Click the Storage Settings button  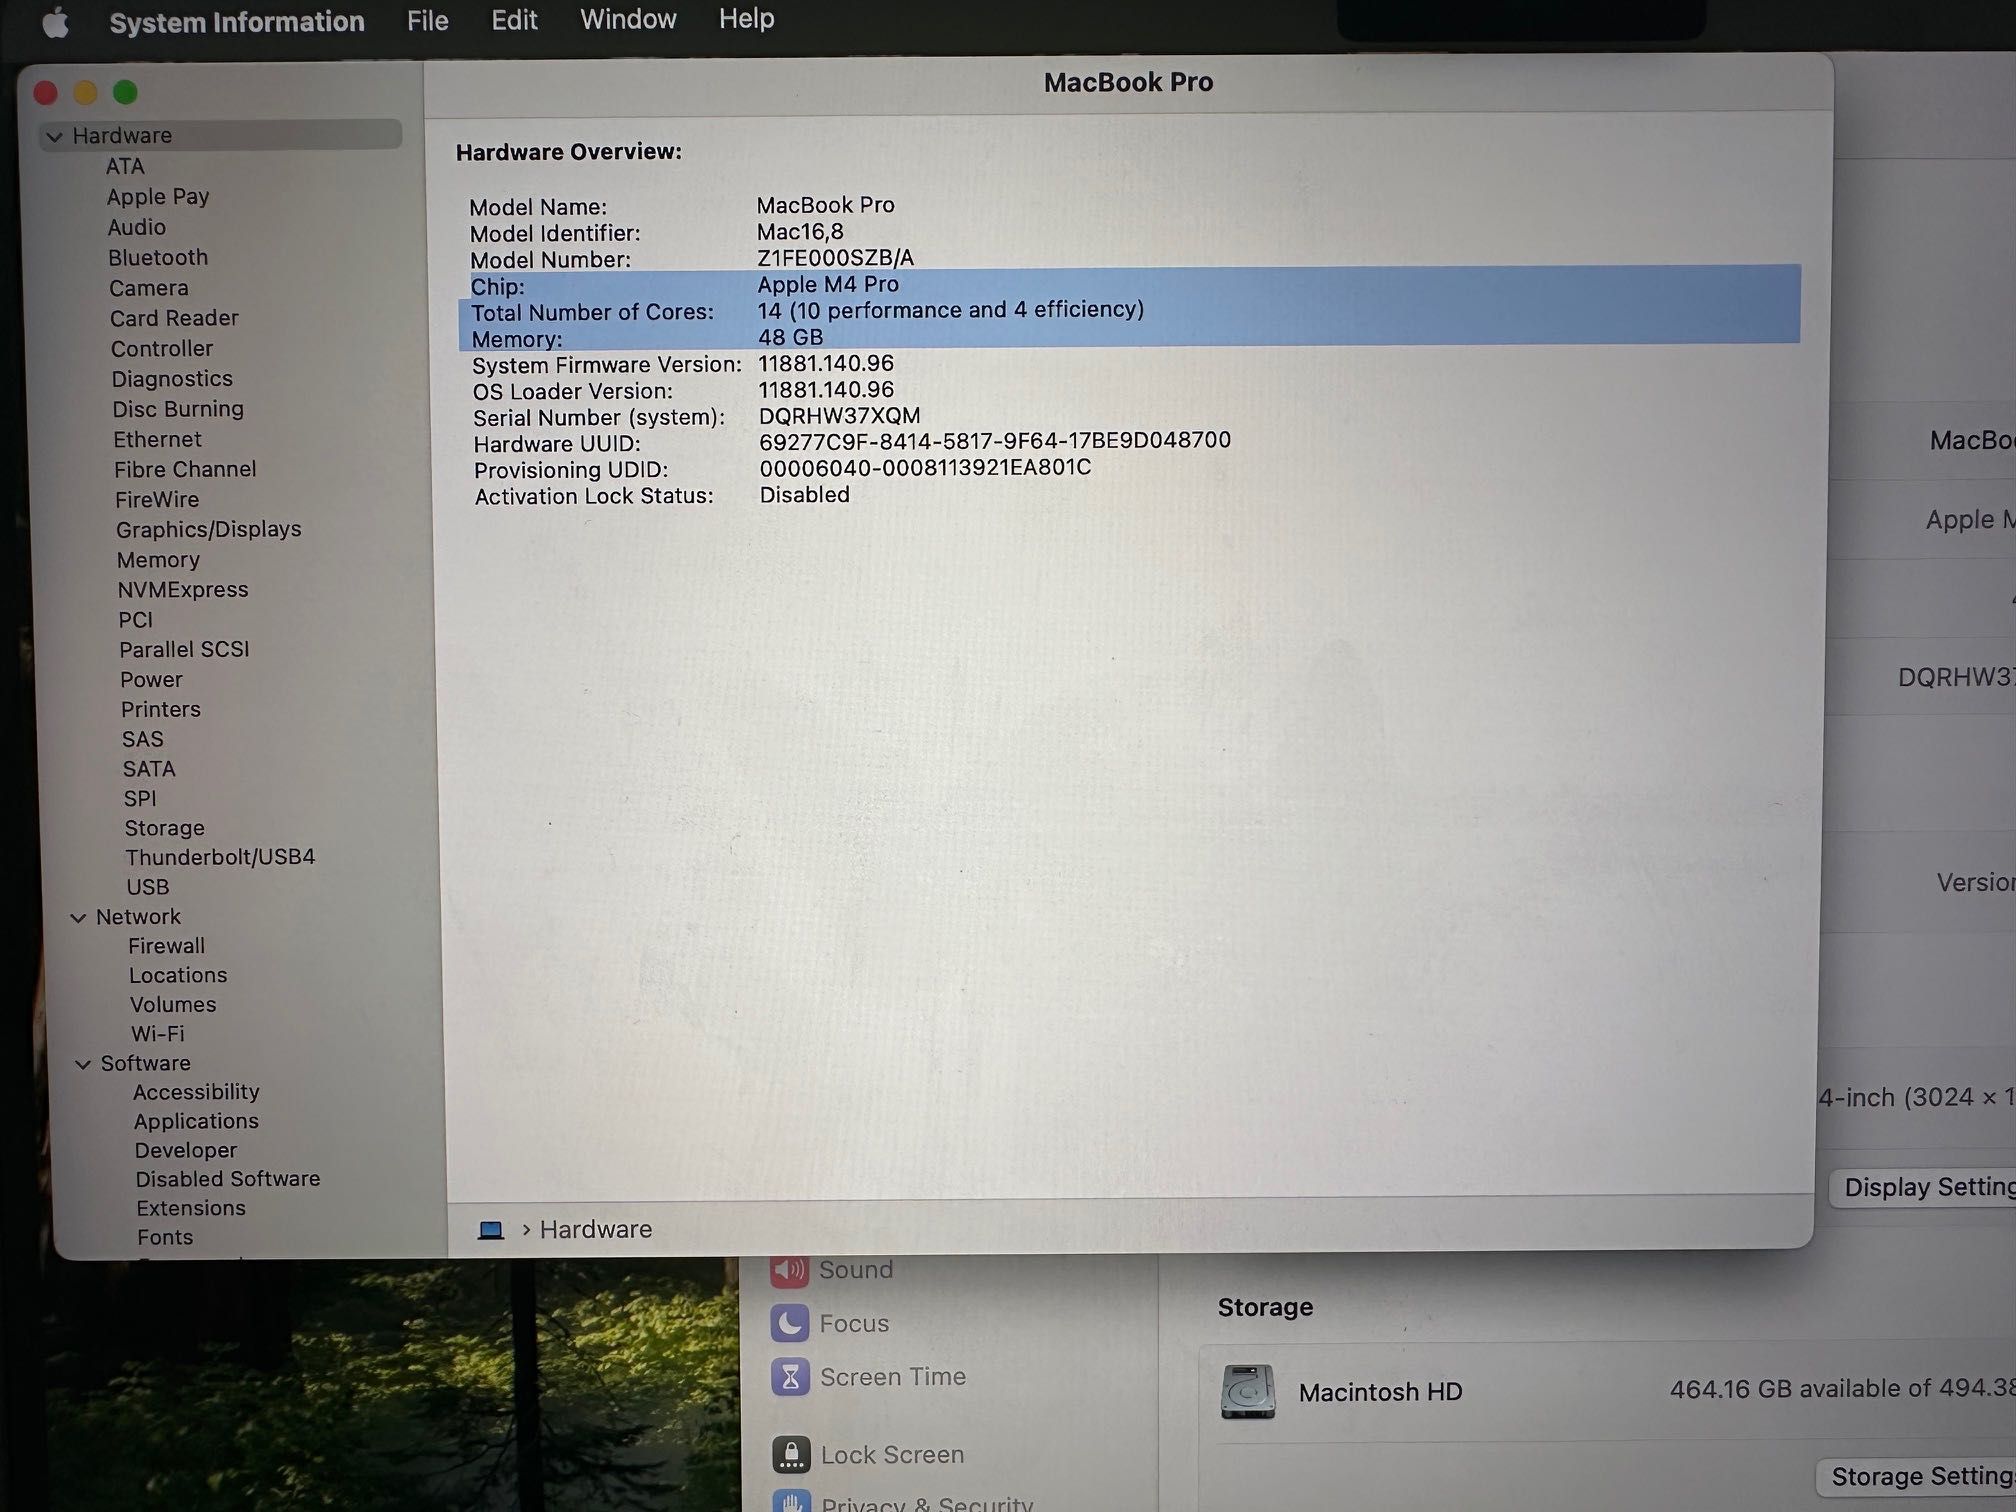click(x=1916, y=1476)
